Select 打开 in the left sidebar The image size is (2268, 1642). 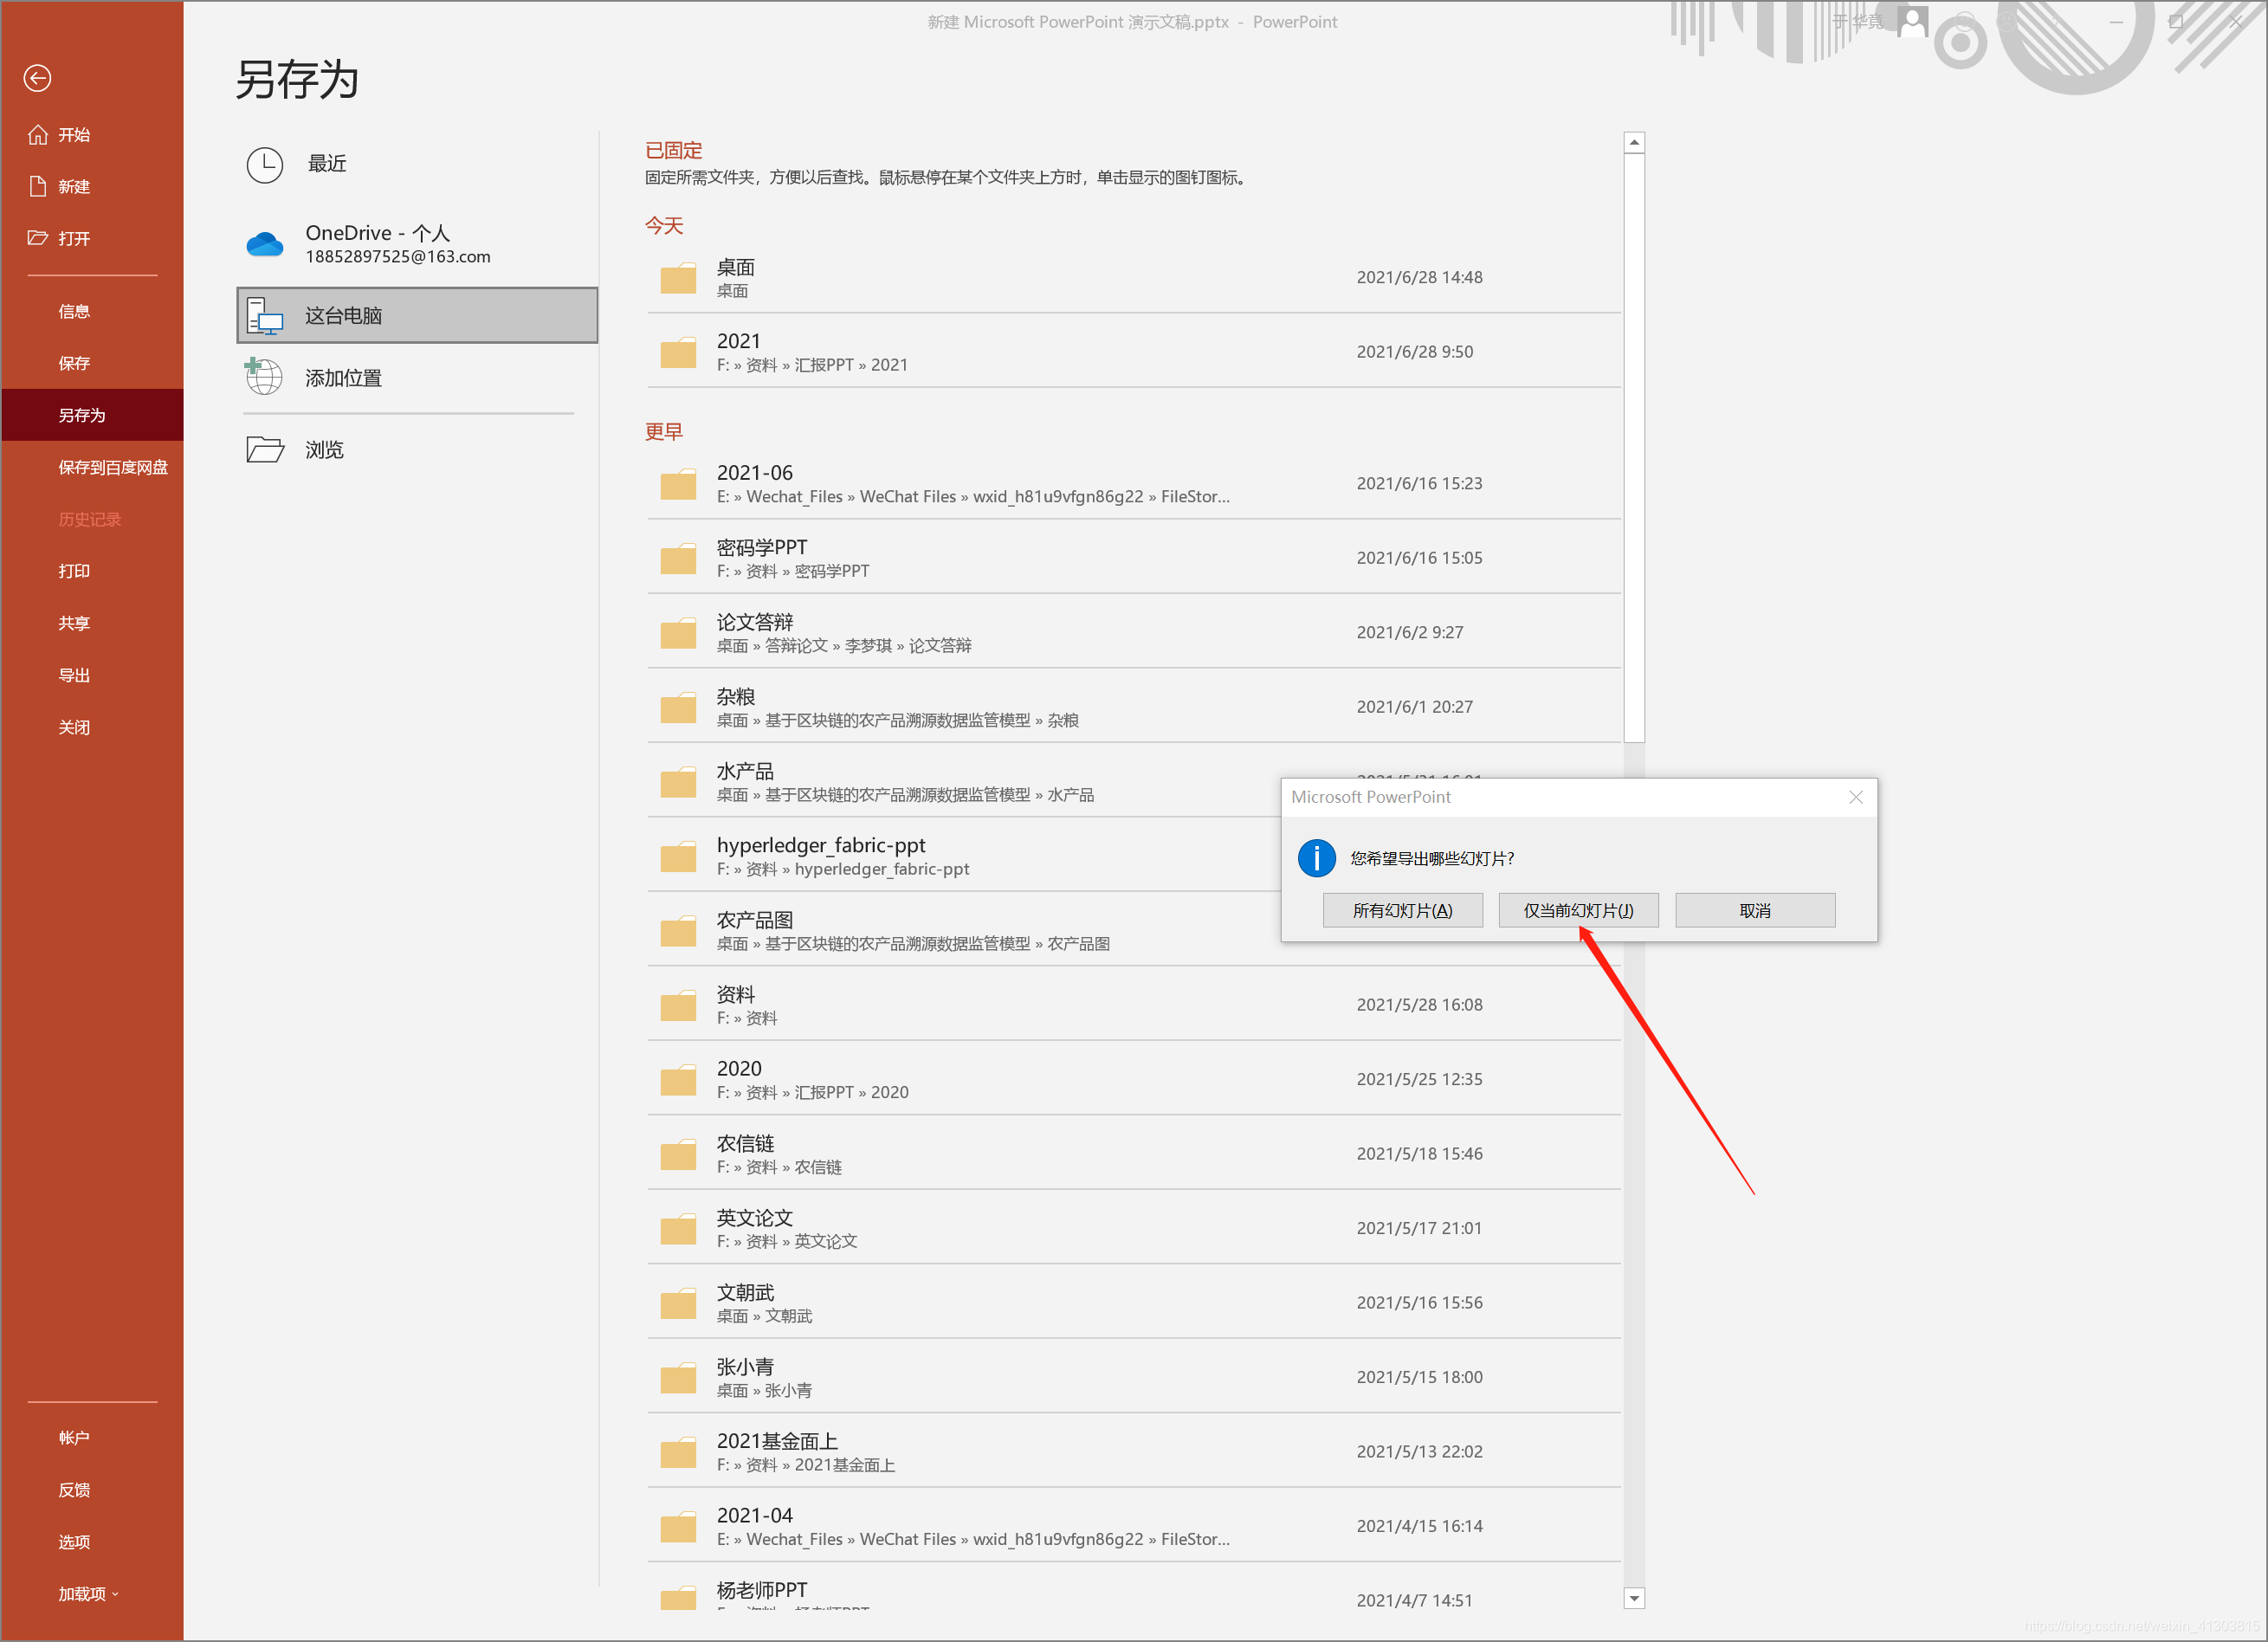click(92, 239)
